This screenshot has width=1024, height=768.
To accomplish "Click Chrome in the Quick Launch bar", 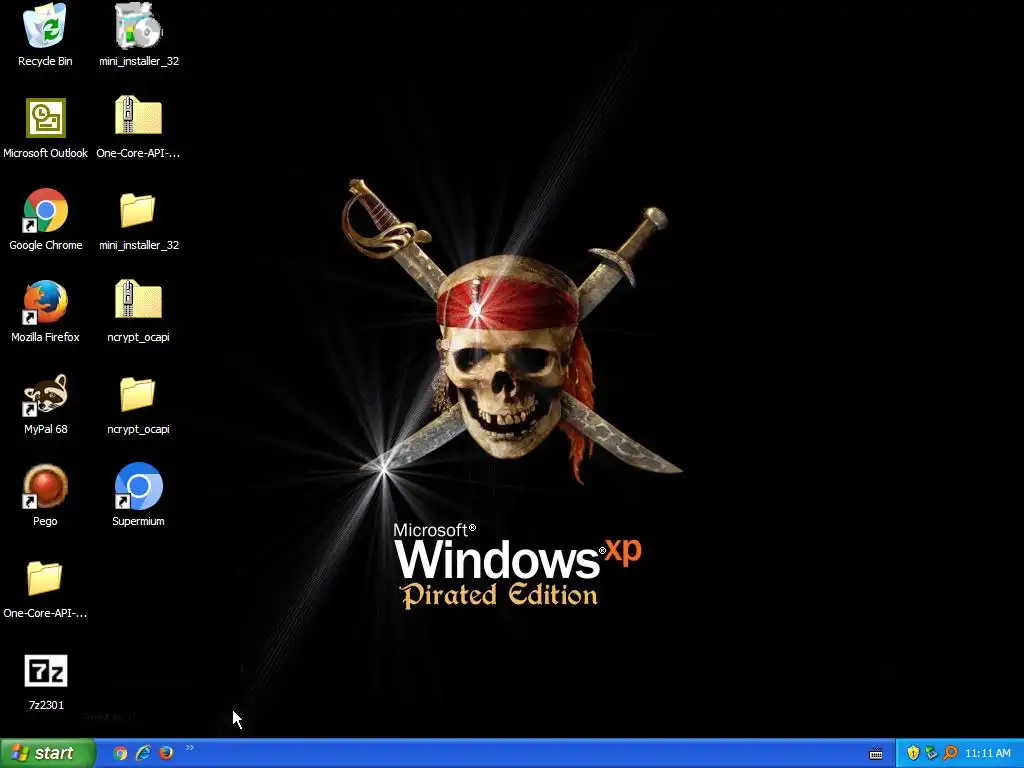I will (120, 753).
